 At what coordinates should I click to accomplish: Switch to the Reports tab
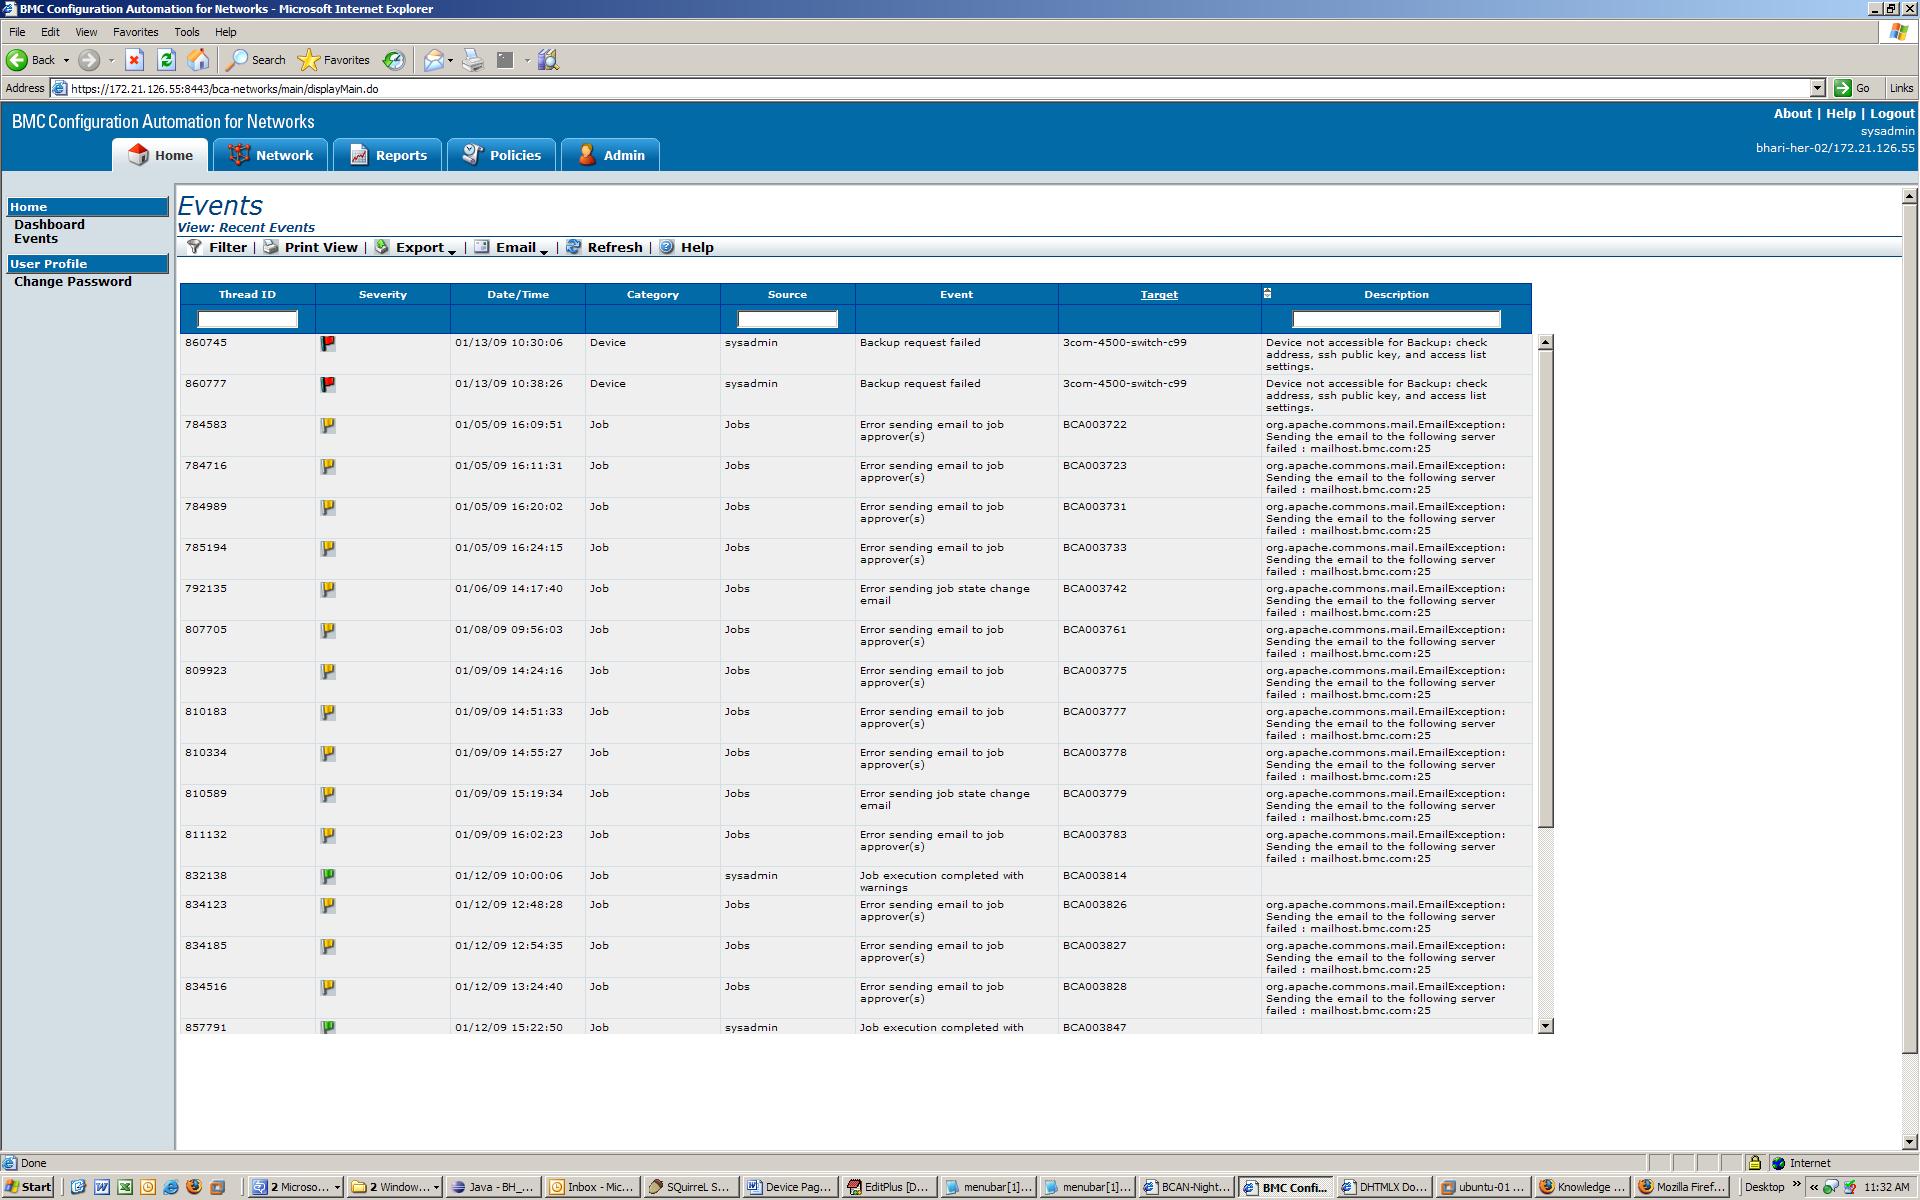coord(388,155)
